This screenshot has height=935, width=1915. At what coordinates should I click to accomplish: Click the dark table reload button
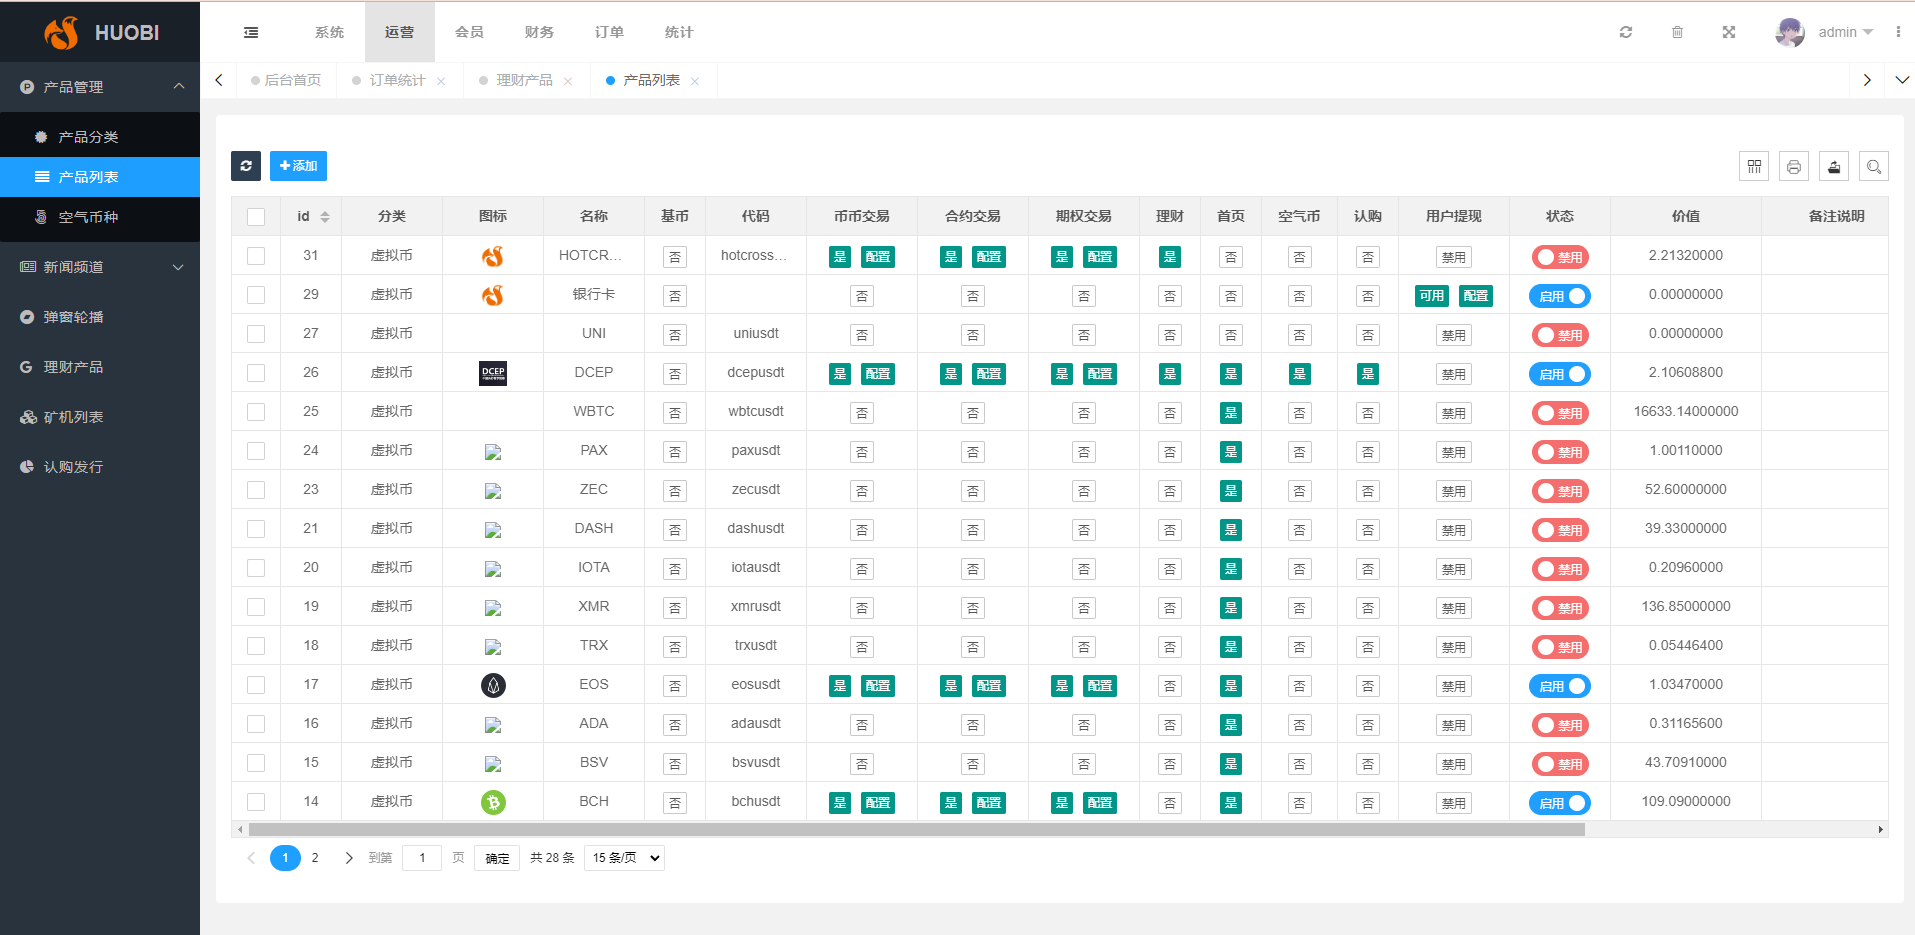click(x=246, y=166)
